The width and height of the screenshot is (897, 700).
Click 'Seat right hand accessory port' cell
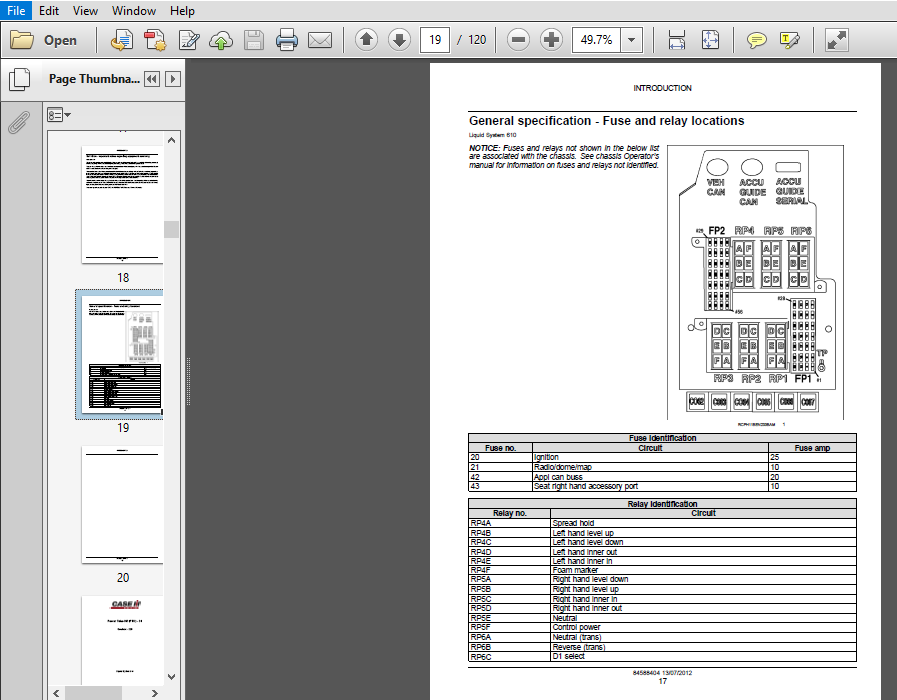[650, 486]
